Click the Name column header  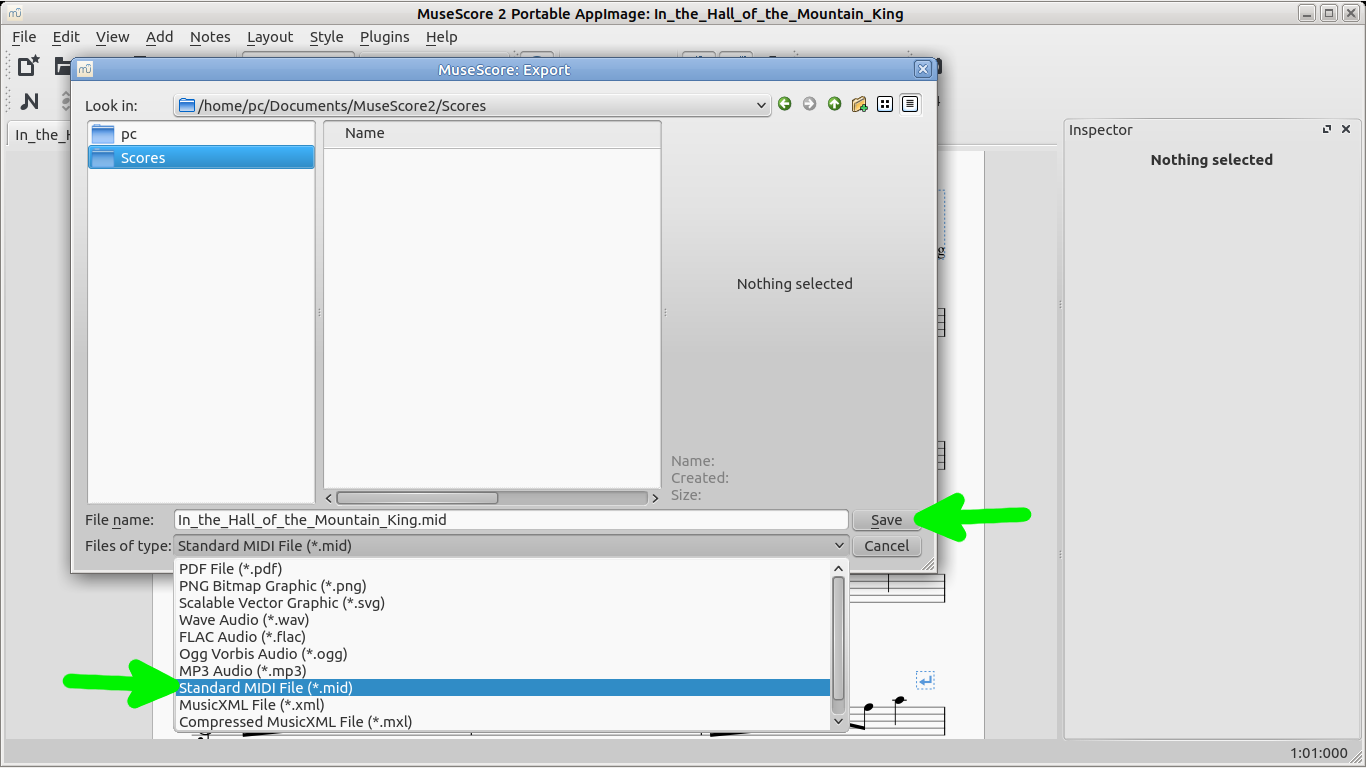pyautogui.click(x=492, y=134)
